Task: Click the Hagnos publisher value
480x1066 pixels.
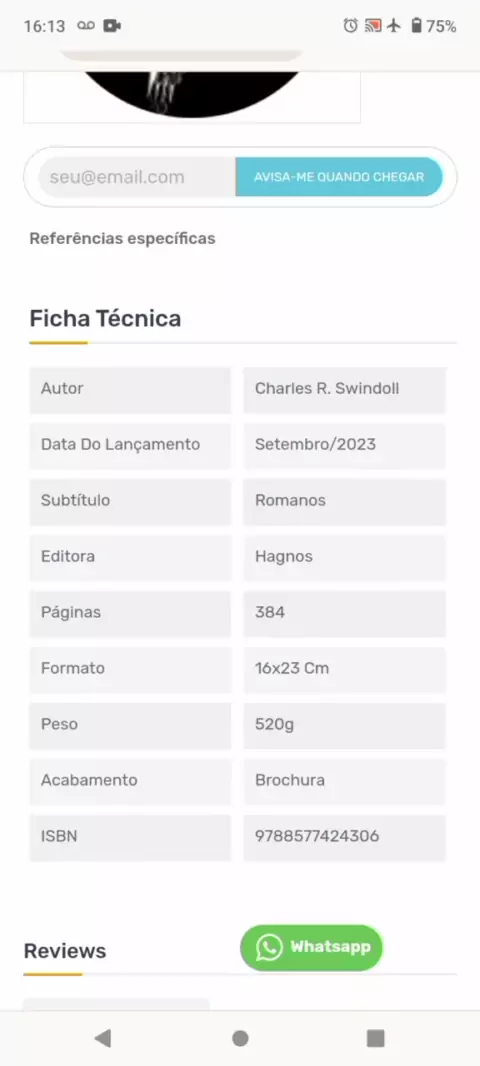Action: [284, 556]
